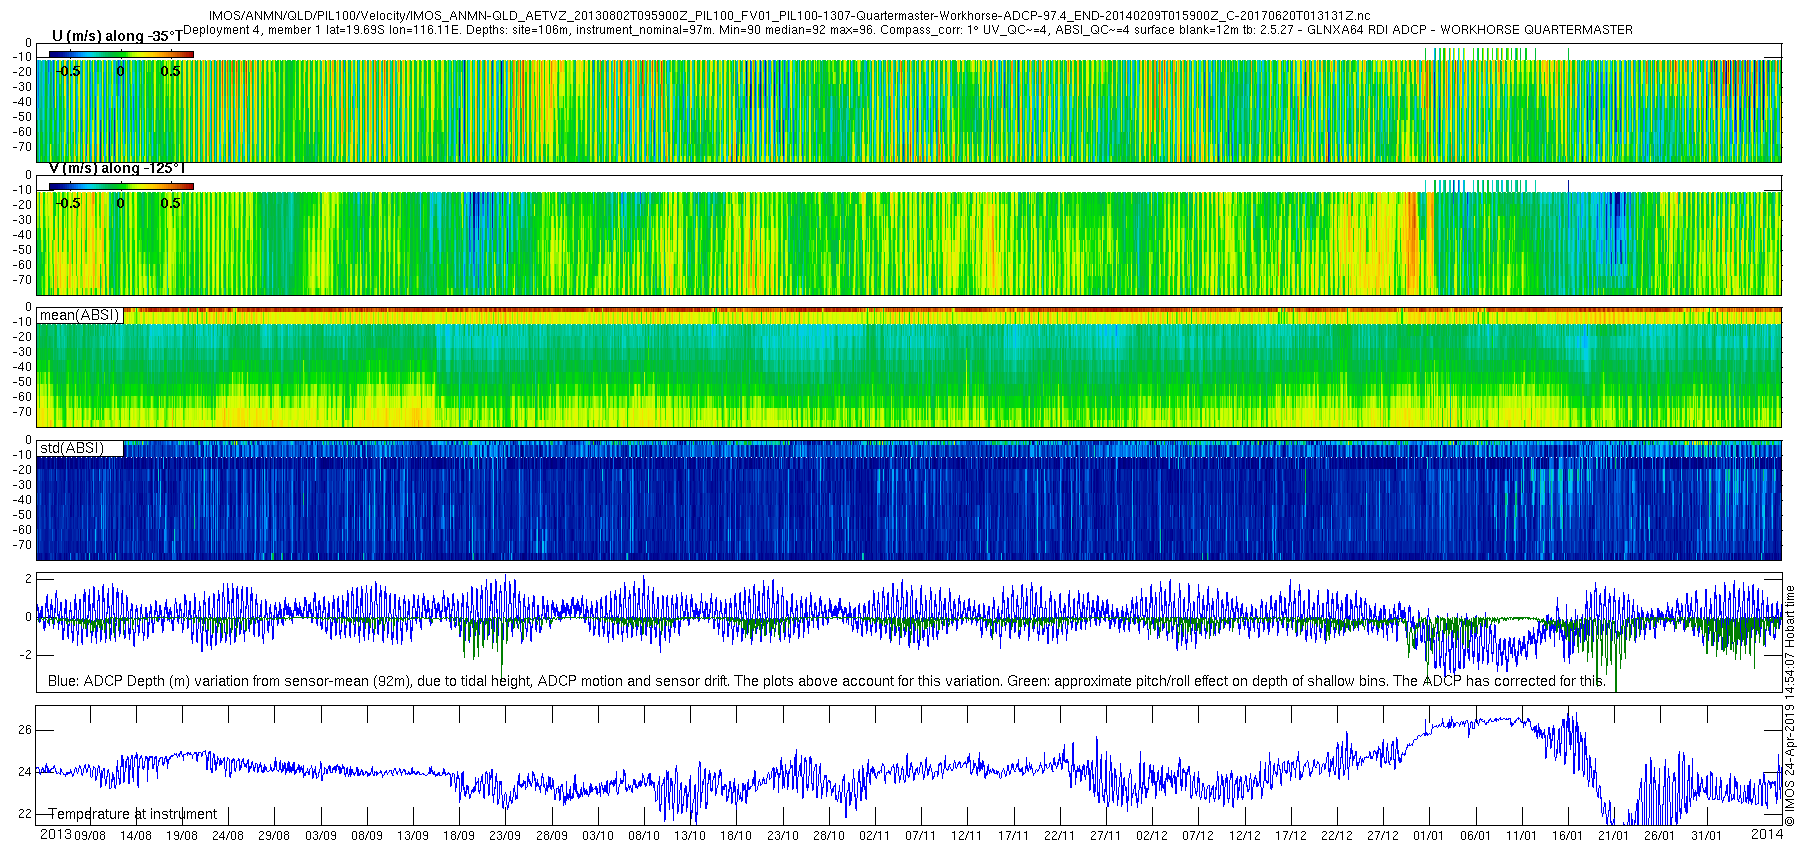Click the 23/09 date tick label
The image size is (1800, 850).
(x=505, y=836)
